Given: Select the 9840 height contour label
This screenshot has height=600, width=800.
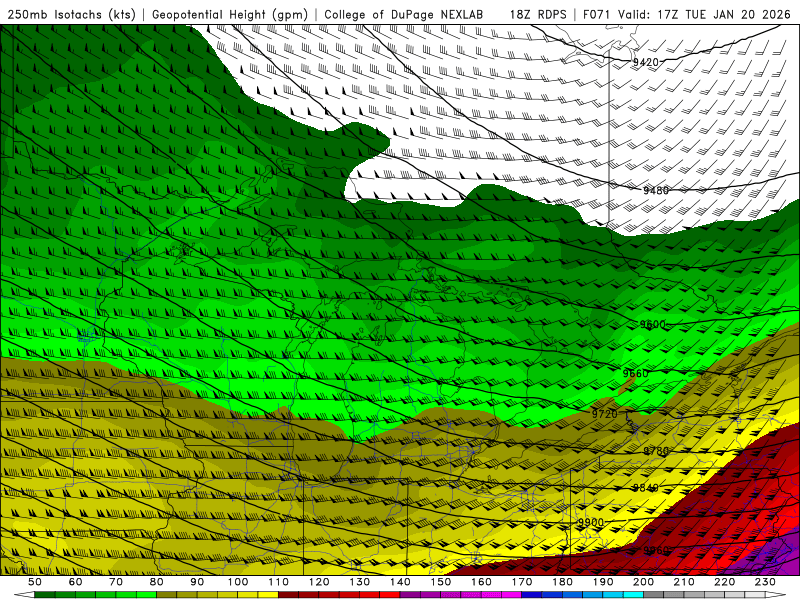Looking at the screenshot, I should 645,488.
